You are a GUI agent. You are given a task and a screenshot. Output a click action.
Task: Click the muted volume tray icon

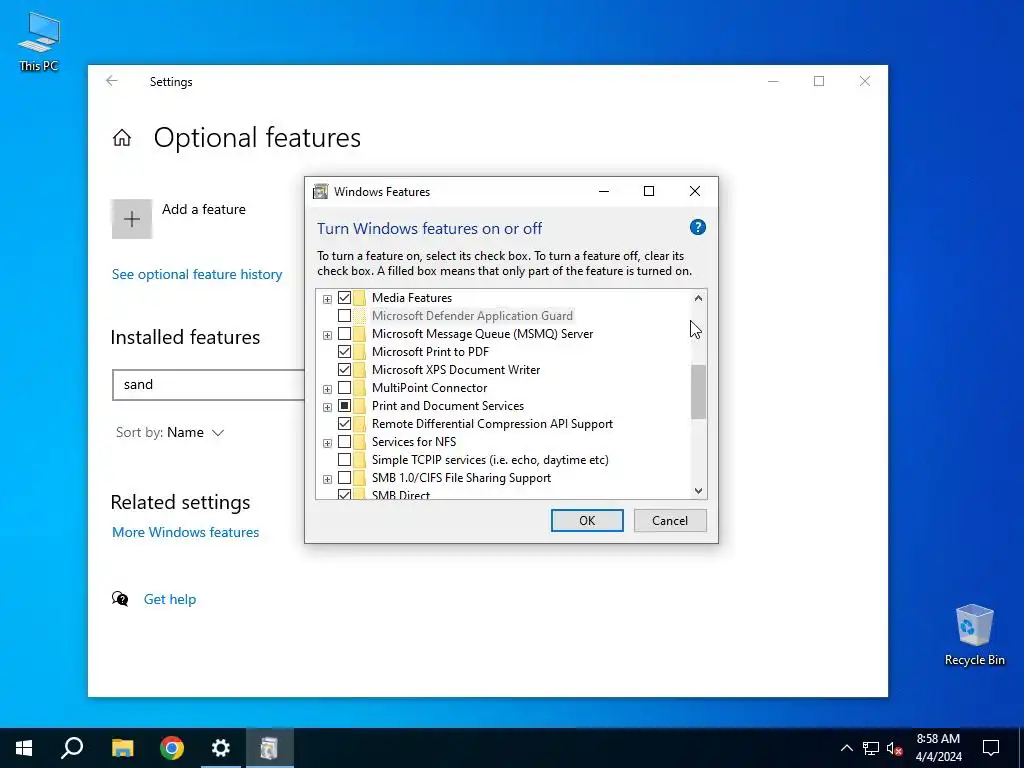894,748
